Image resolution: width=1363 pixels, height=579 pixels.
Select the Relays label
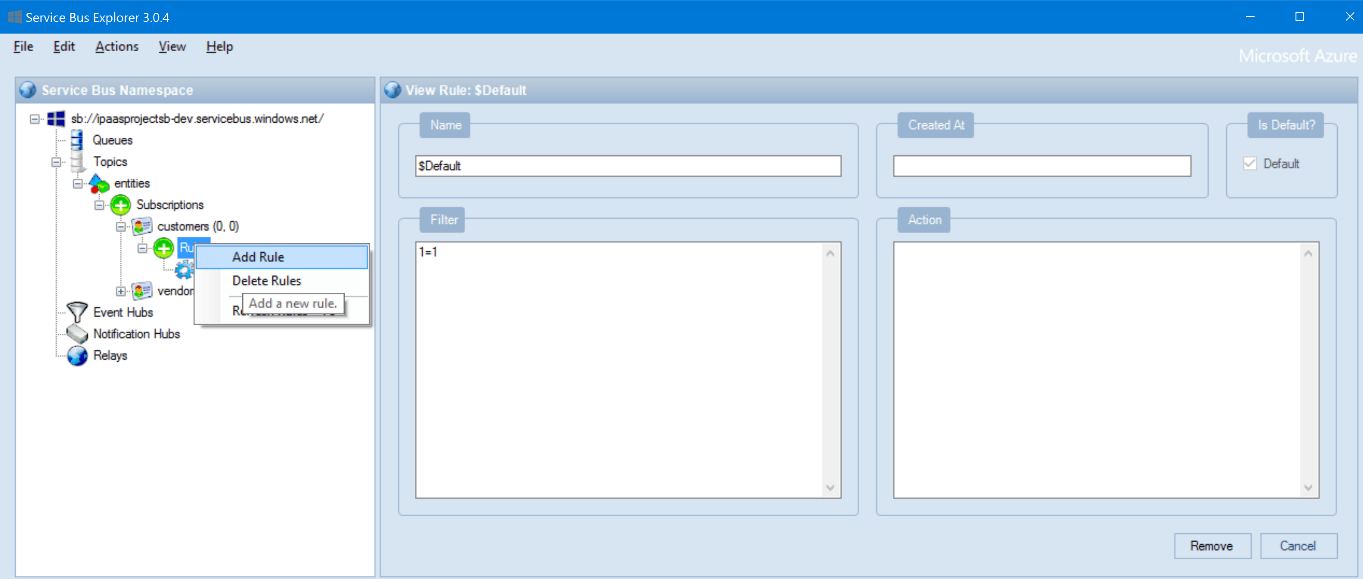tap(111, 355)
